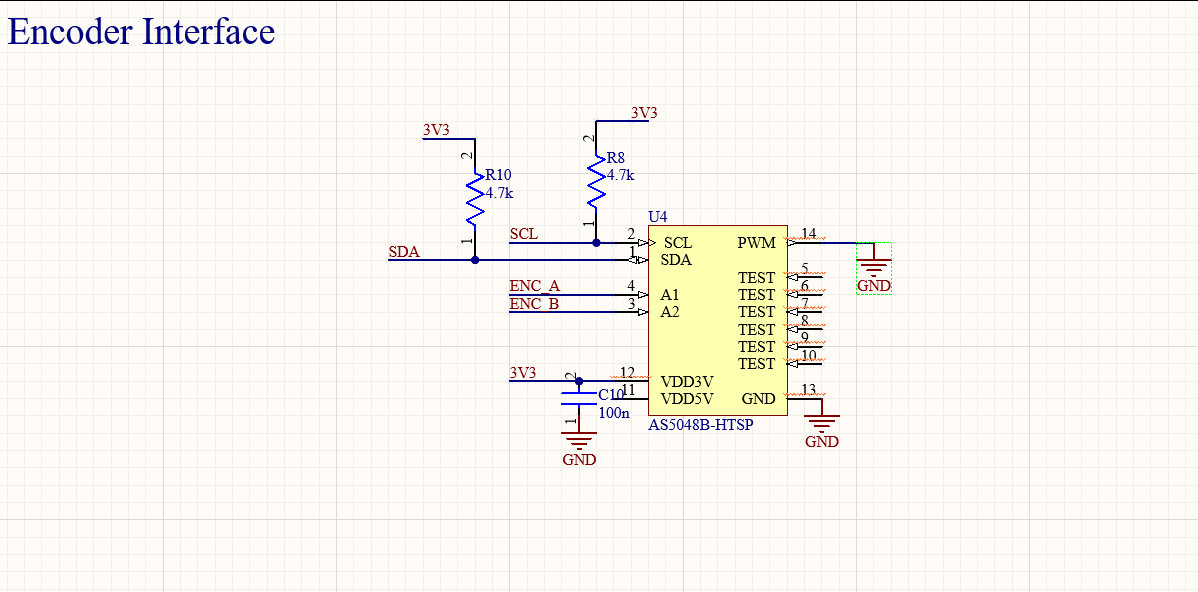This screenshot has height=592, width=1198.
Task: Click the 3V3 junction above C10
Action: point(579,380)
